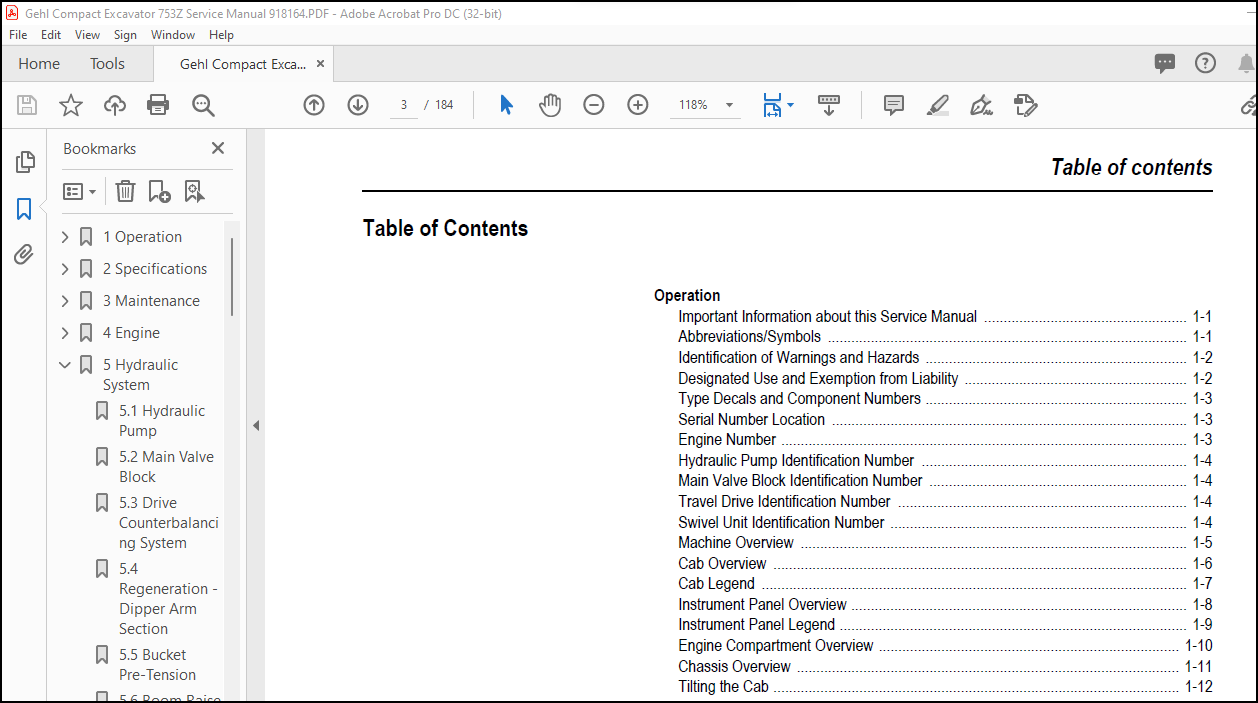This screenshot has height=703, width=1258.
Task: Zoom in with plus icon
Action: tap(638, 105)
